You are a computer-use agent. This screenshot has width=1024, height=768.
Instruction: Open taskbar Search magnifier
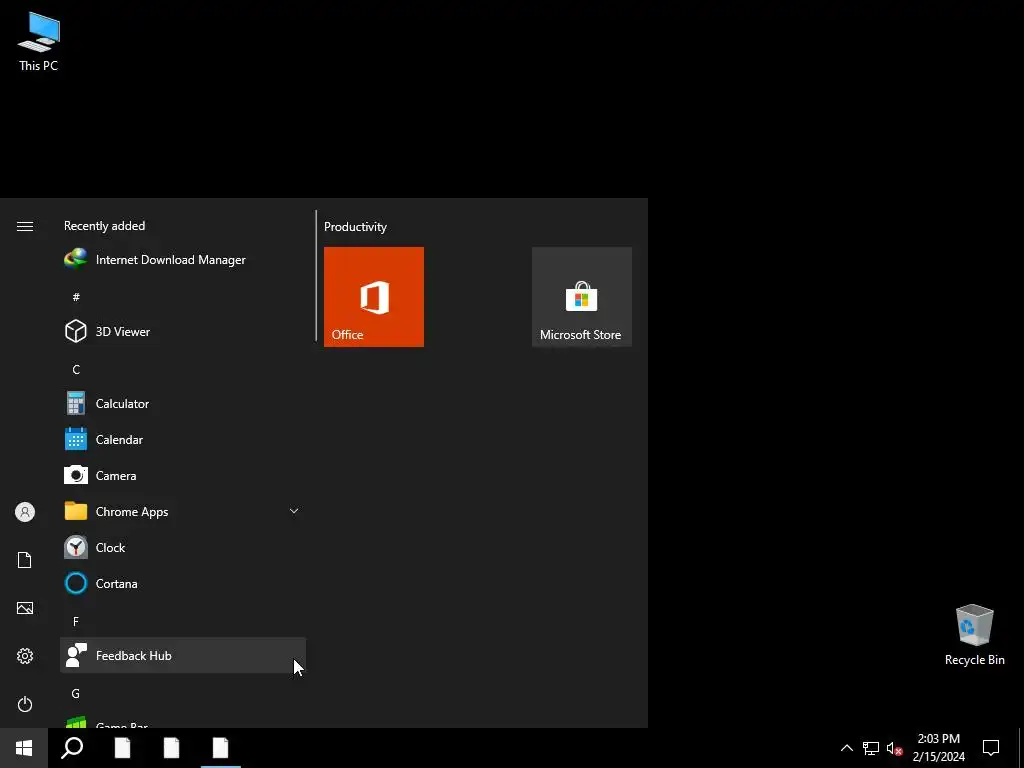point(72,748)
